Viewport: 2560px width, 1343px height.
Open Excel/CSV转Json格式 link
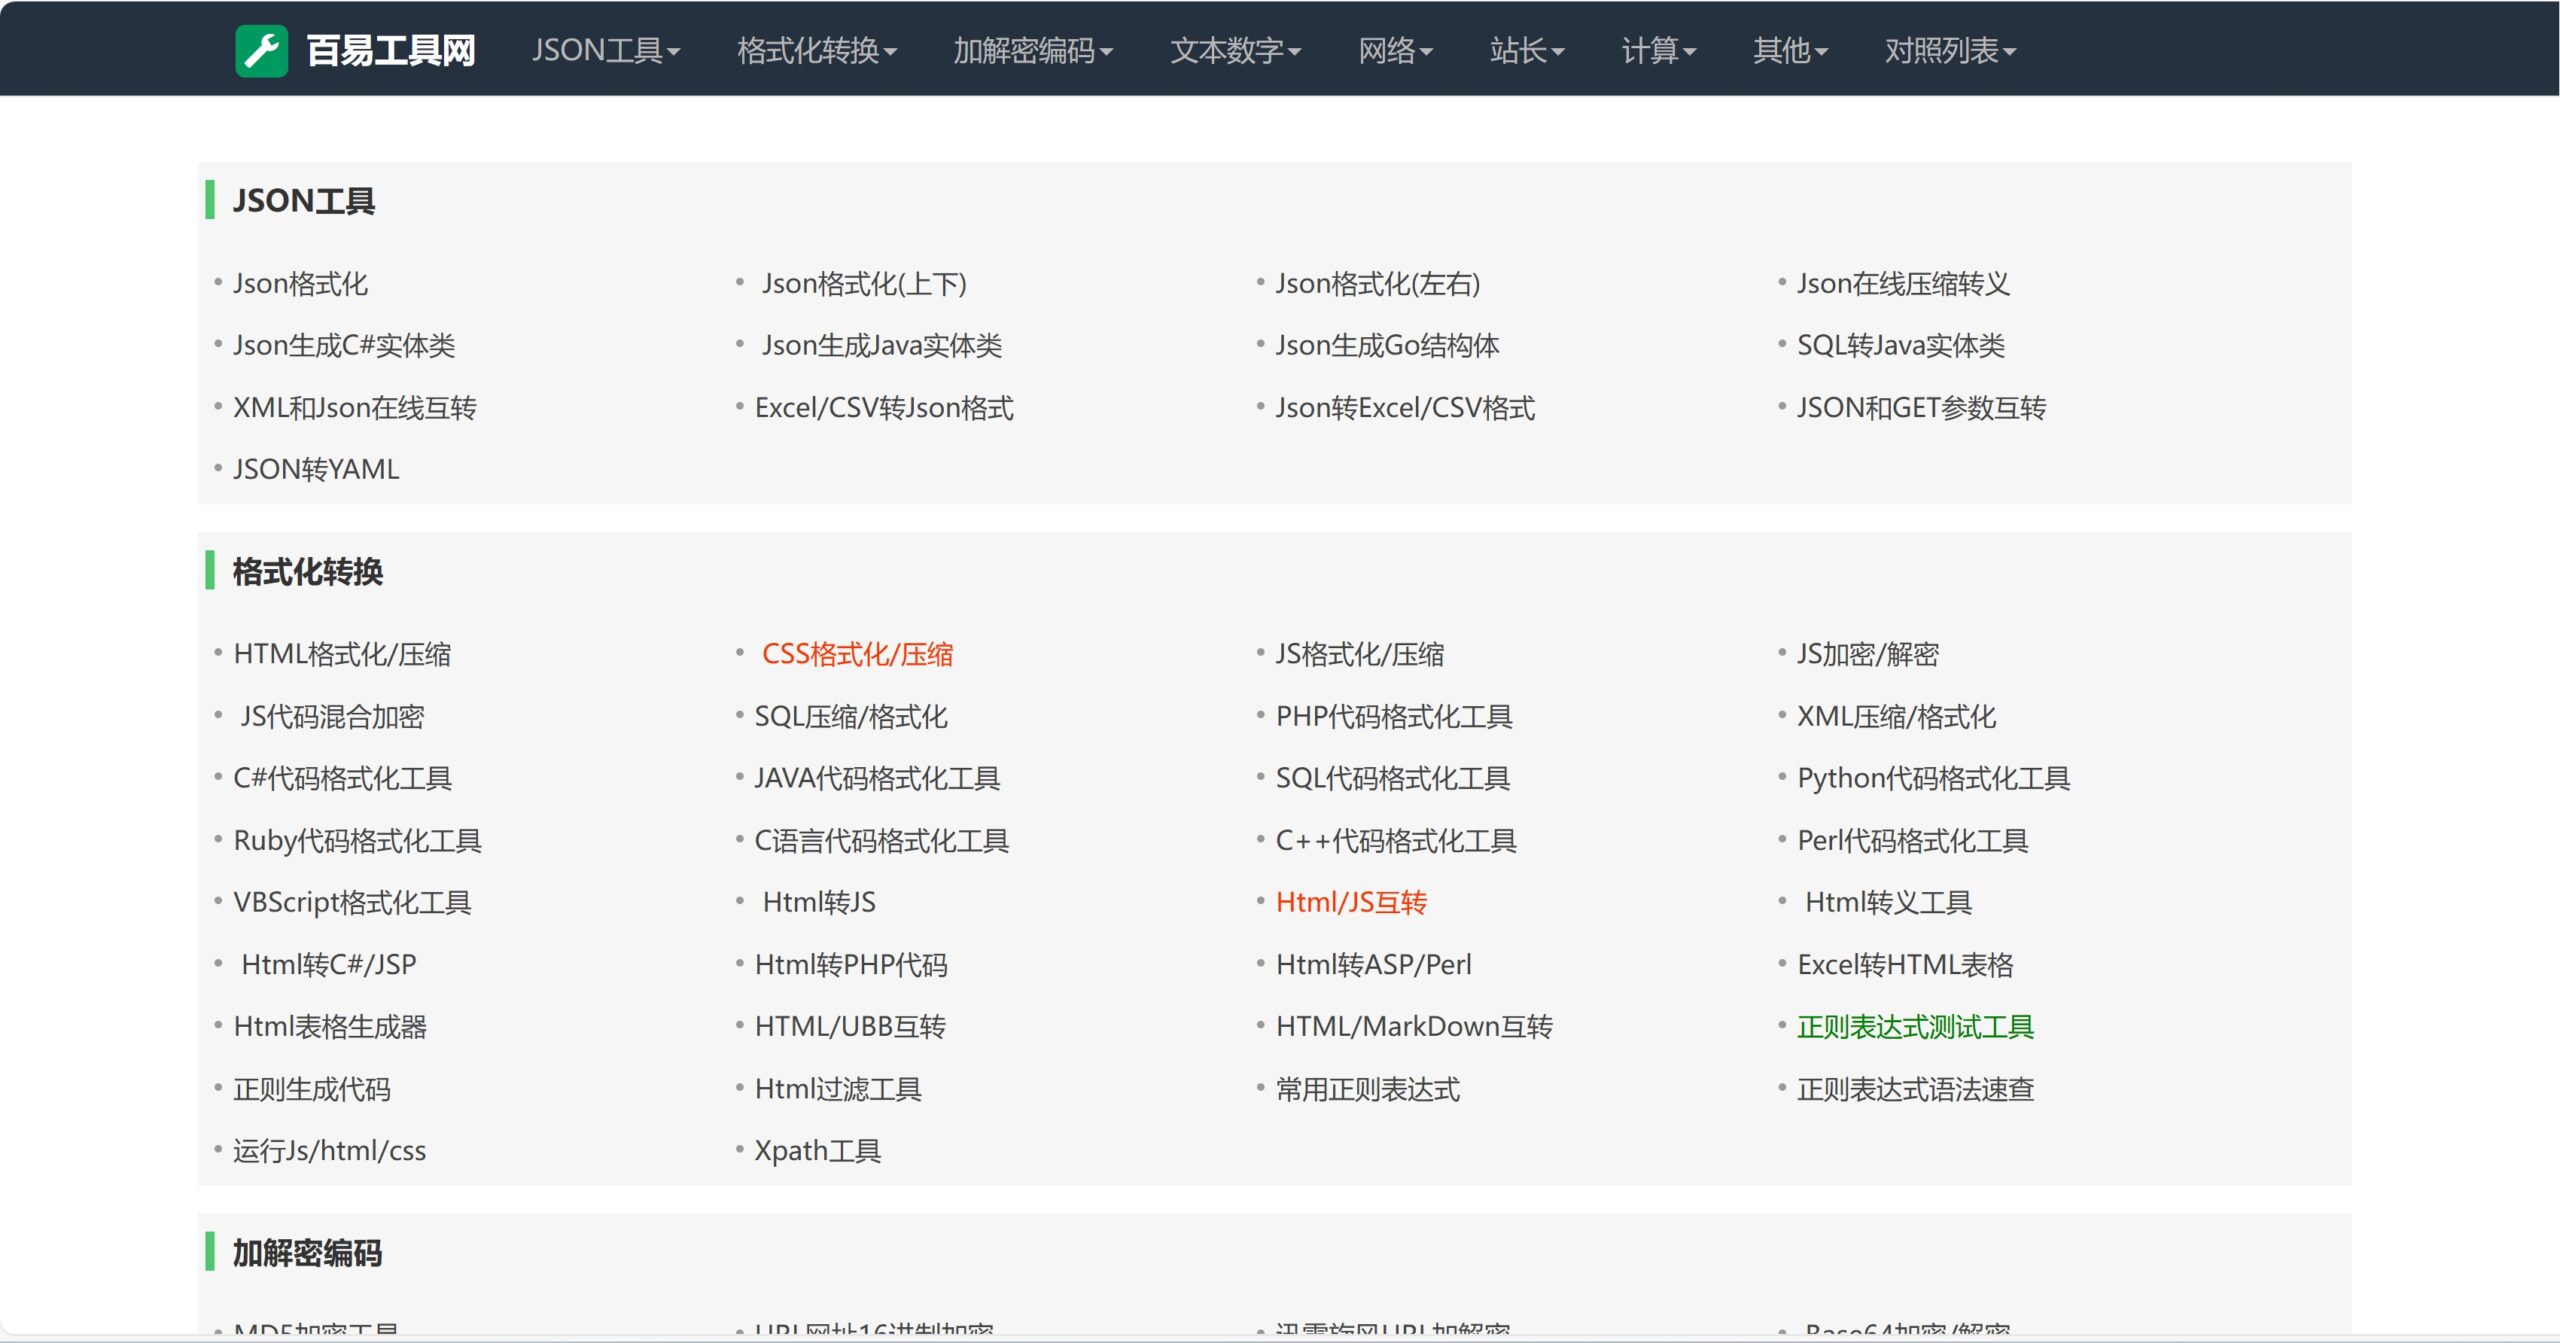point(884,408)
